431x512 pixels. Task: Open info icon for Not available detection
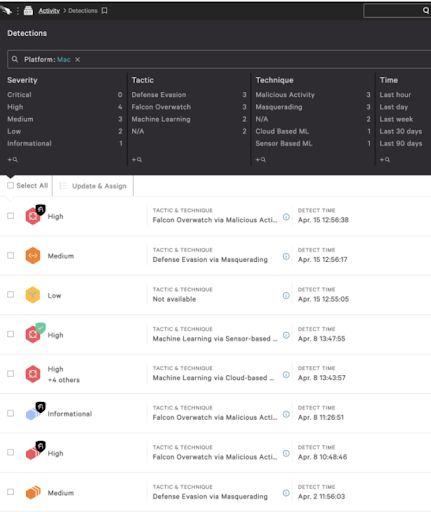[286, 296]
